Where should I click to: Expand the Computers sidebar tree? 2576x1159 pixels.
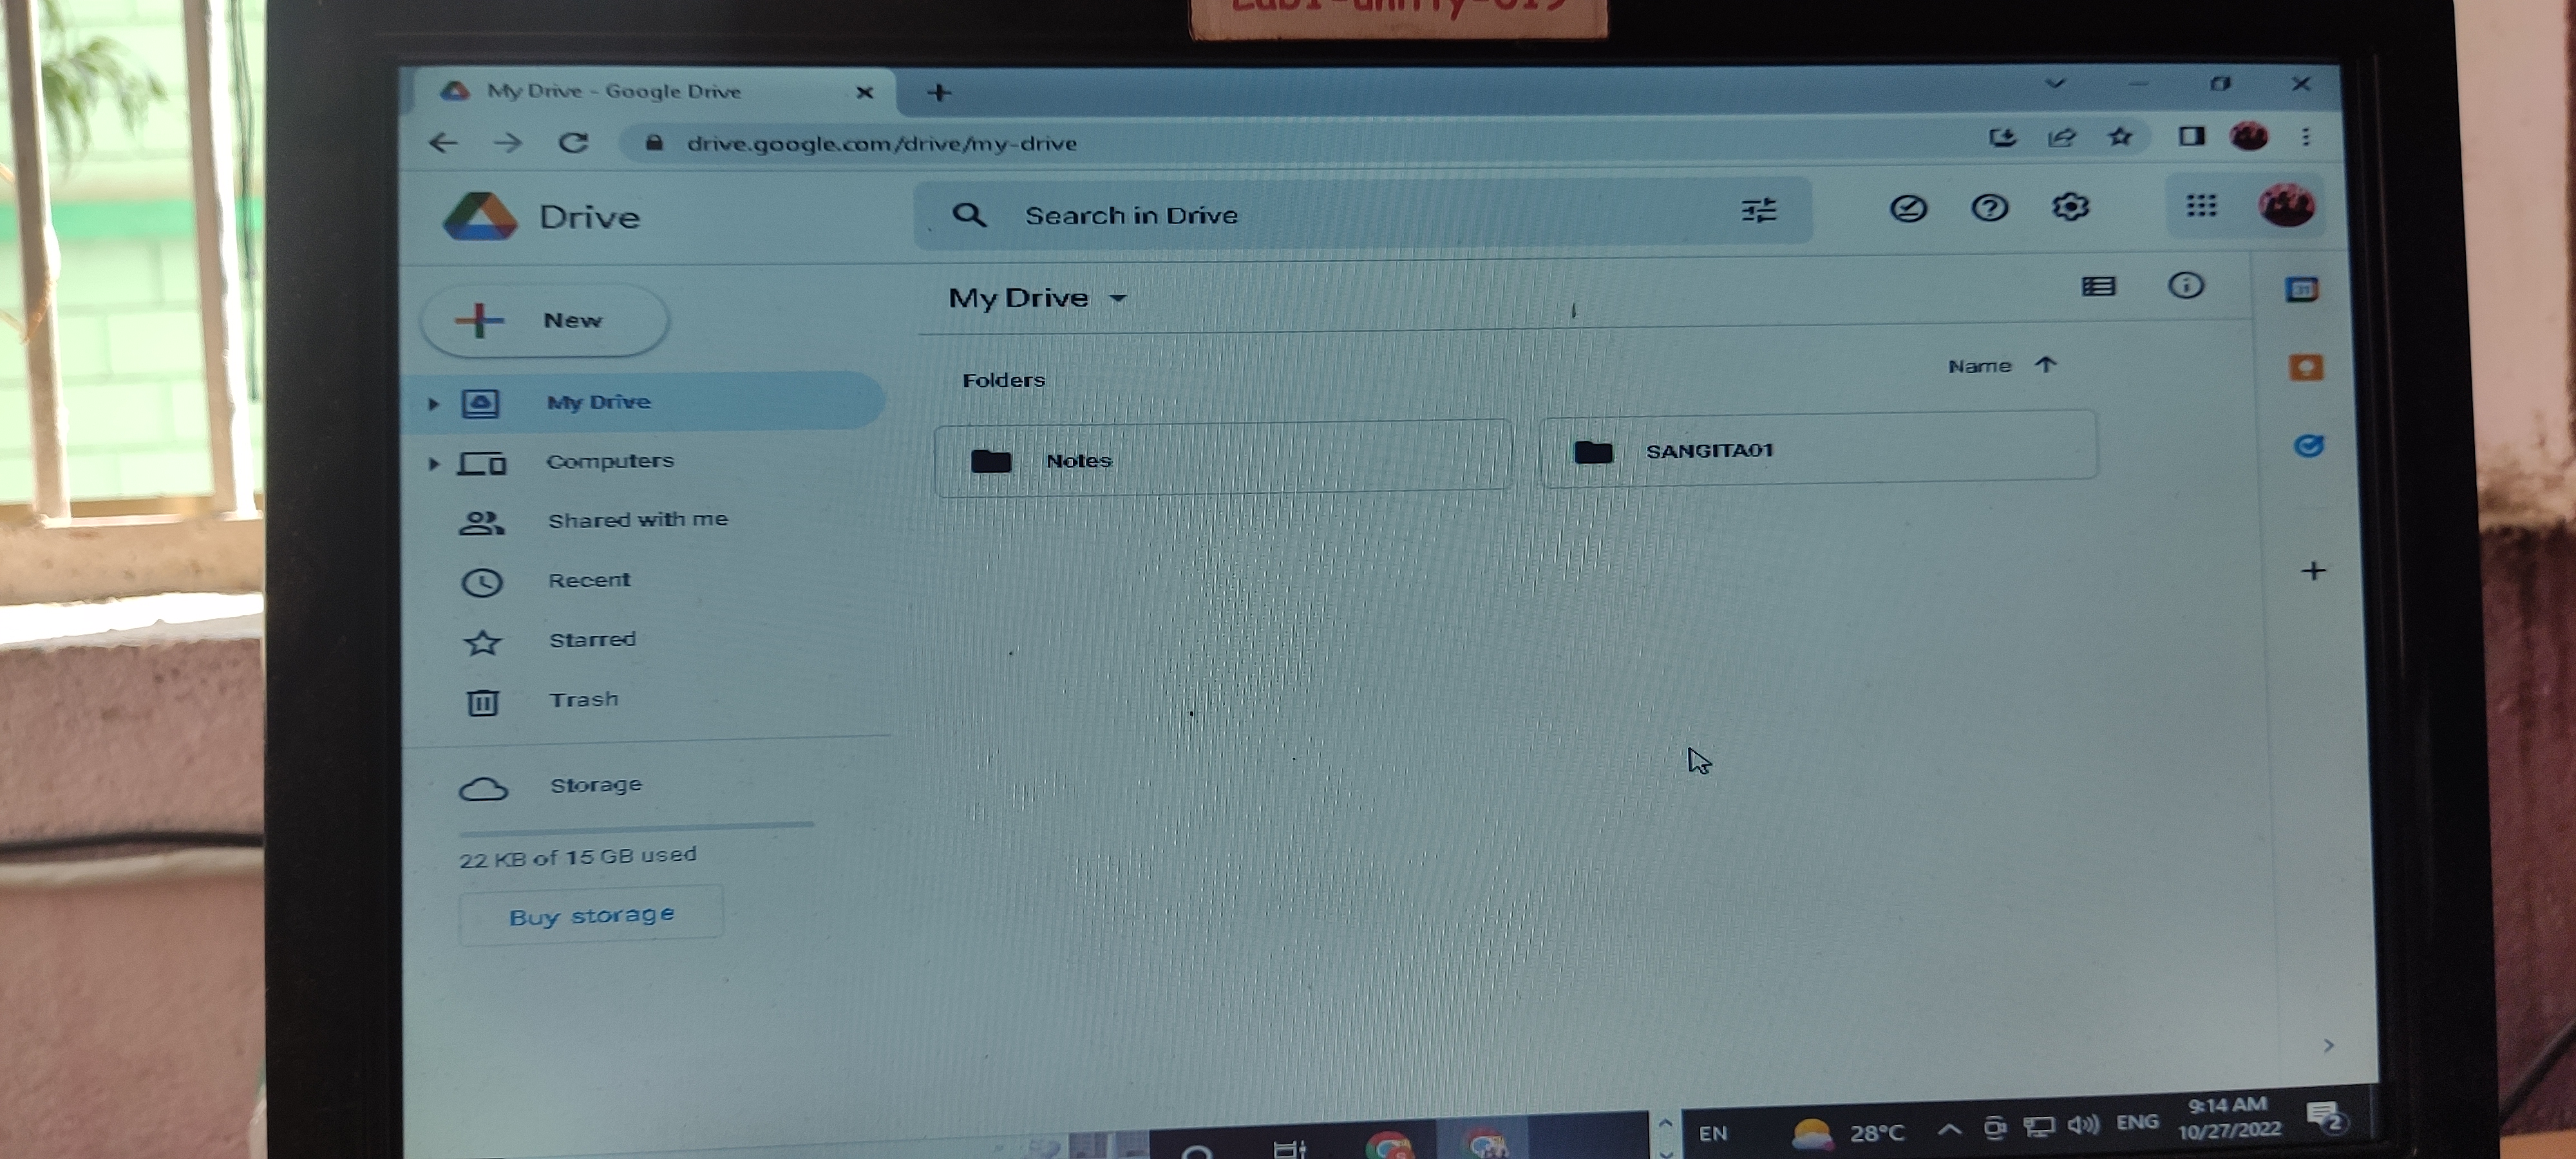(433, 463)
